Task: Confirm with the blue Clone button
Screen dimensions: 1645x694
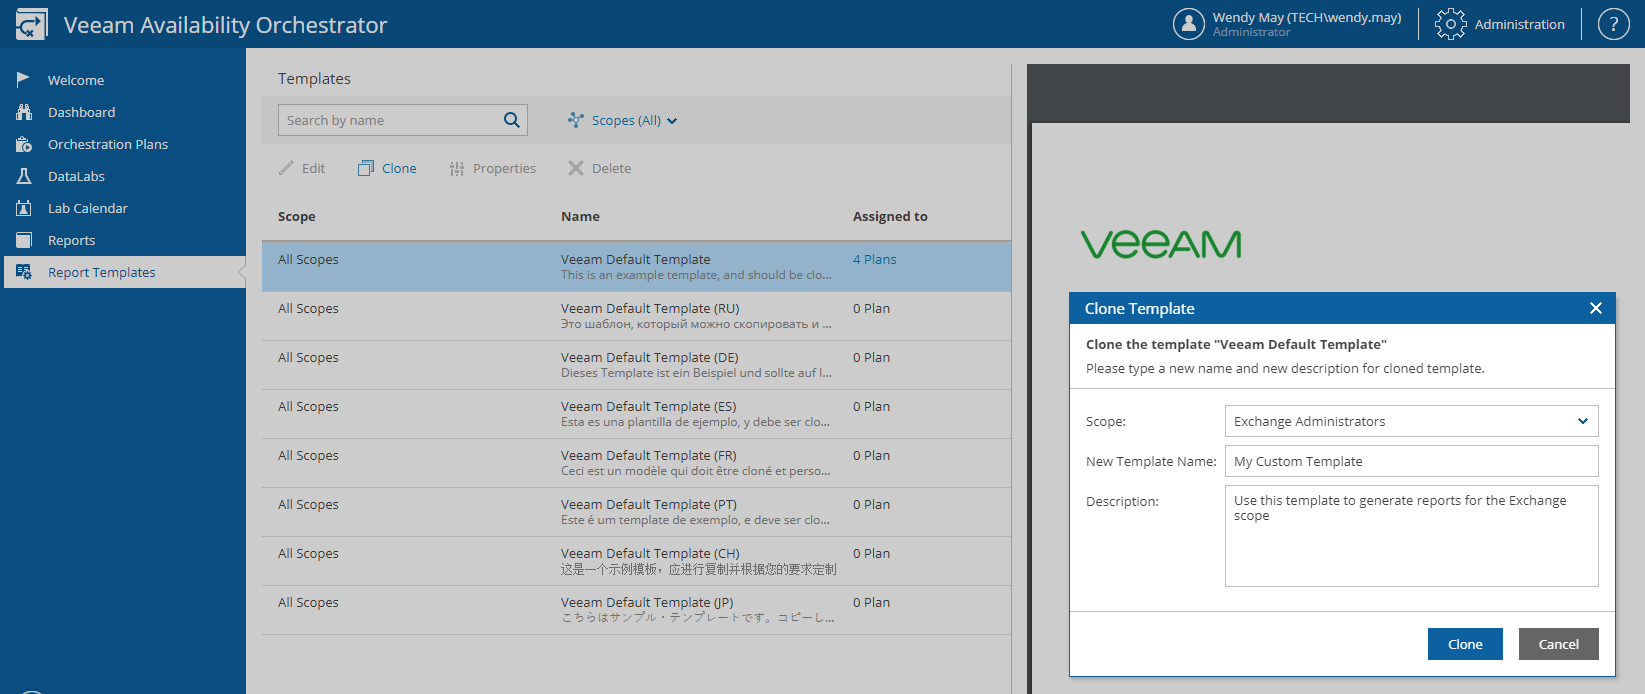Action: [1465, 644]
